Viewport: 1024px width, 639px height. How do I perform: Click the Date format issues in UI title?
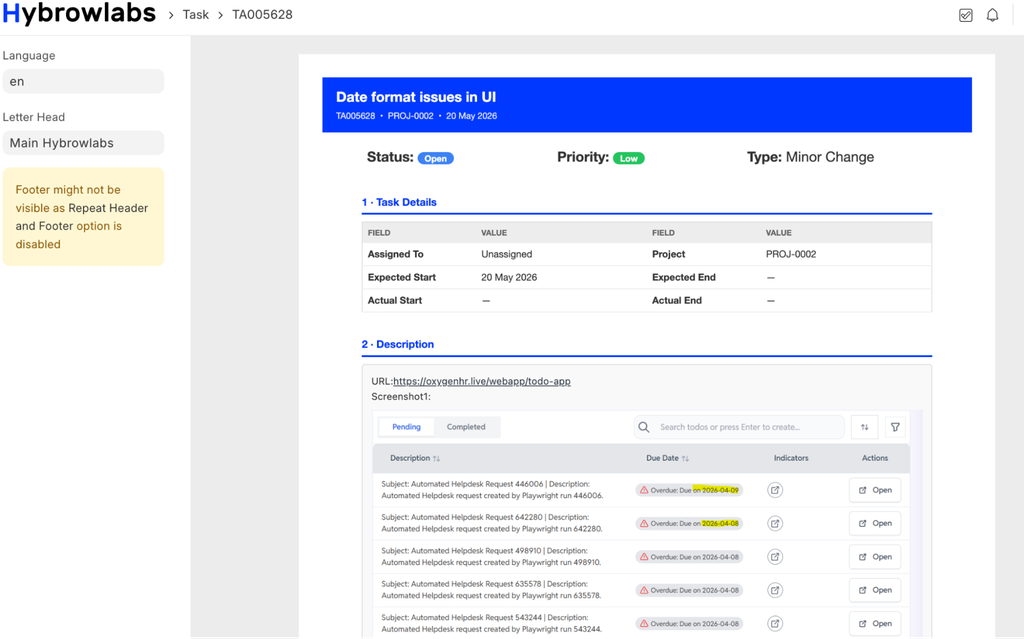[415, 97]
